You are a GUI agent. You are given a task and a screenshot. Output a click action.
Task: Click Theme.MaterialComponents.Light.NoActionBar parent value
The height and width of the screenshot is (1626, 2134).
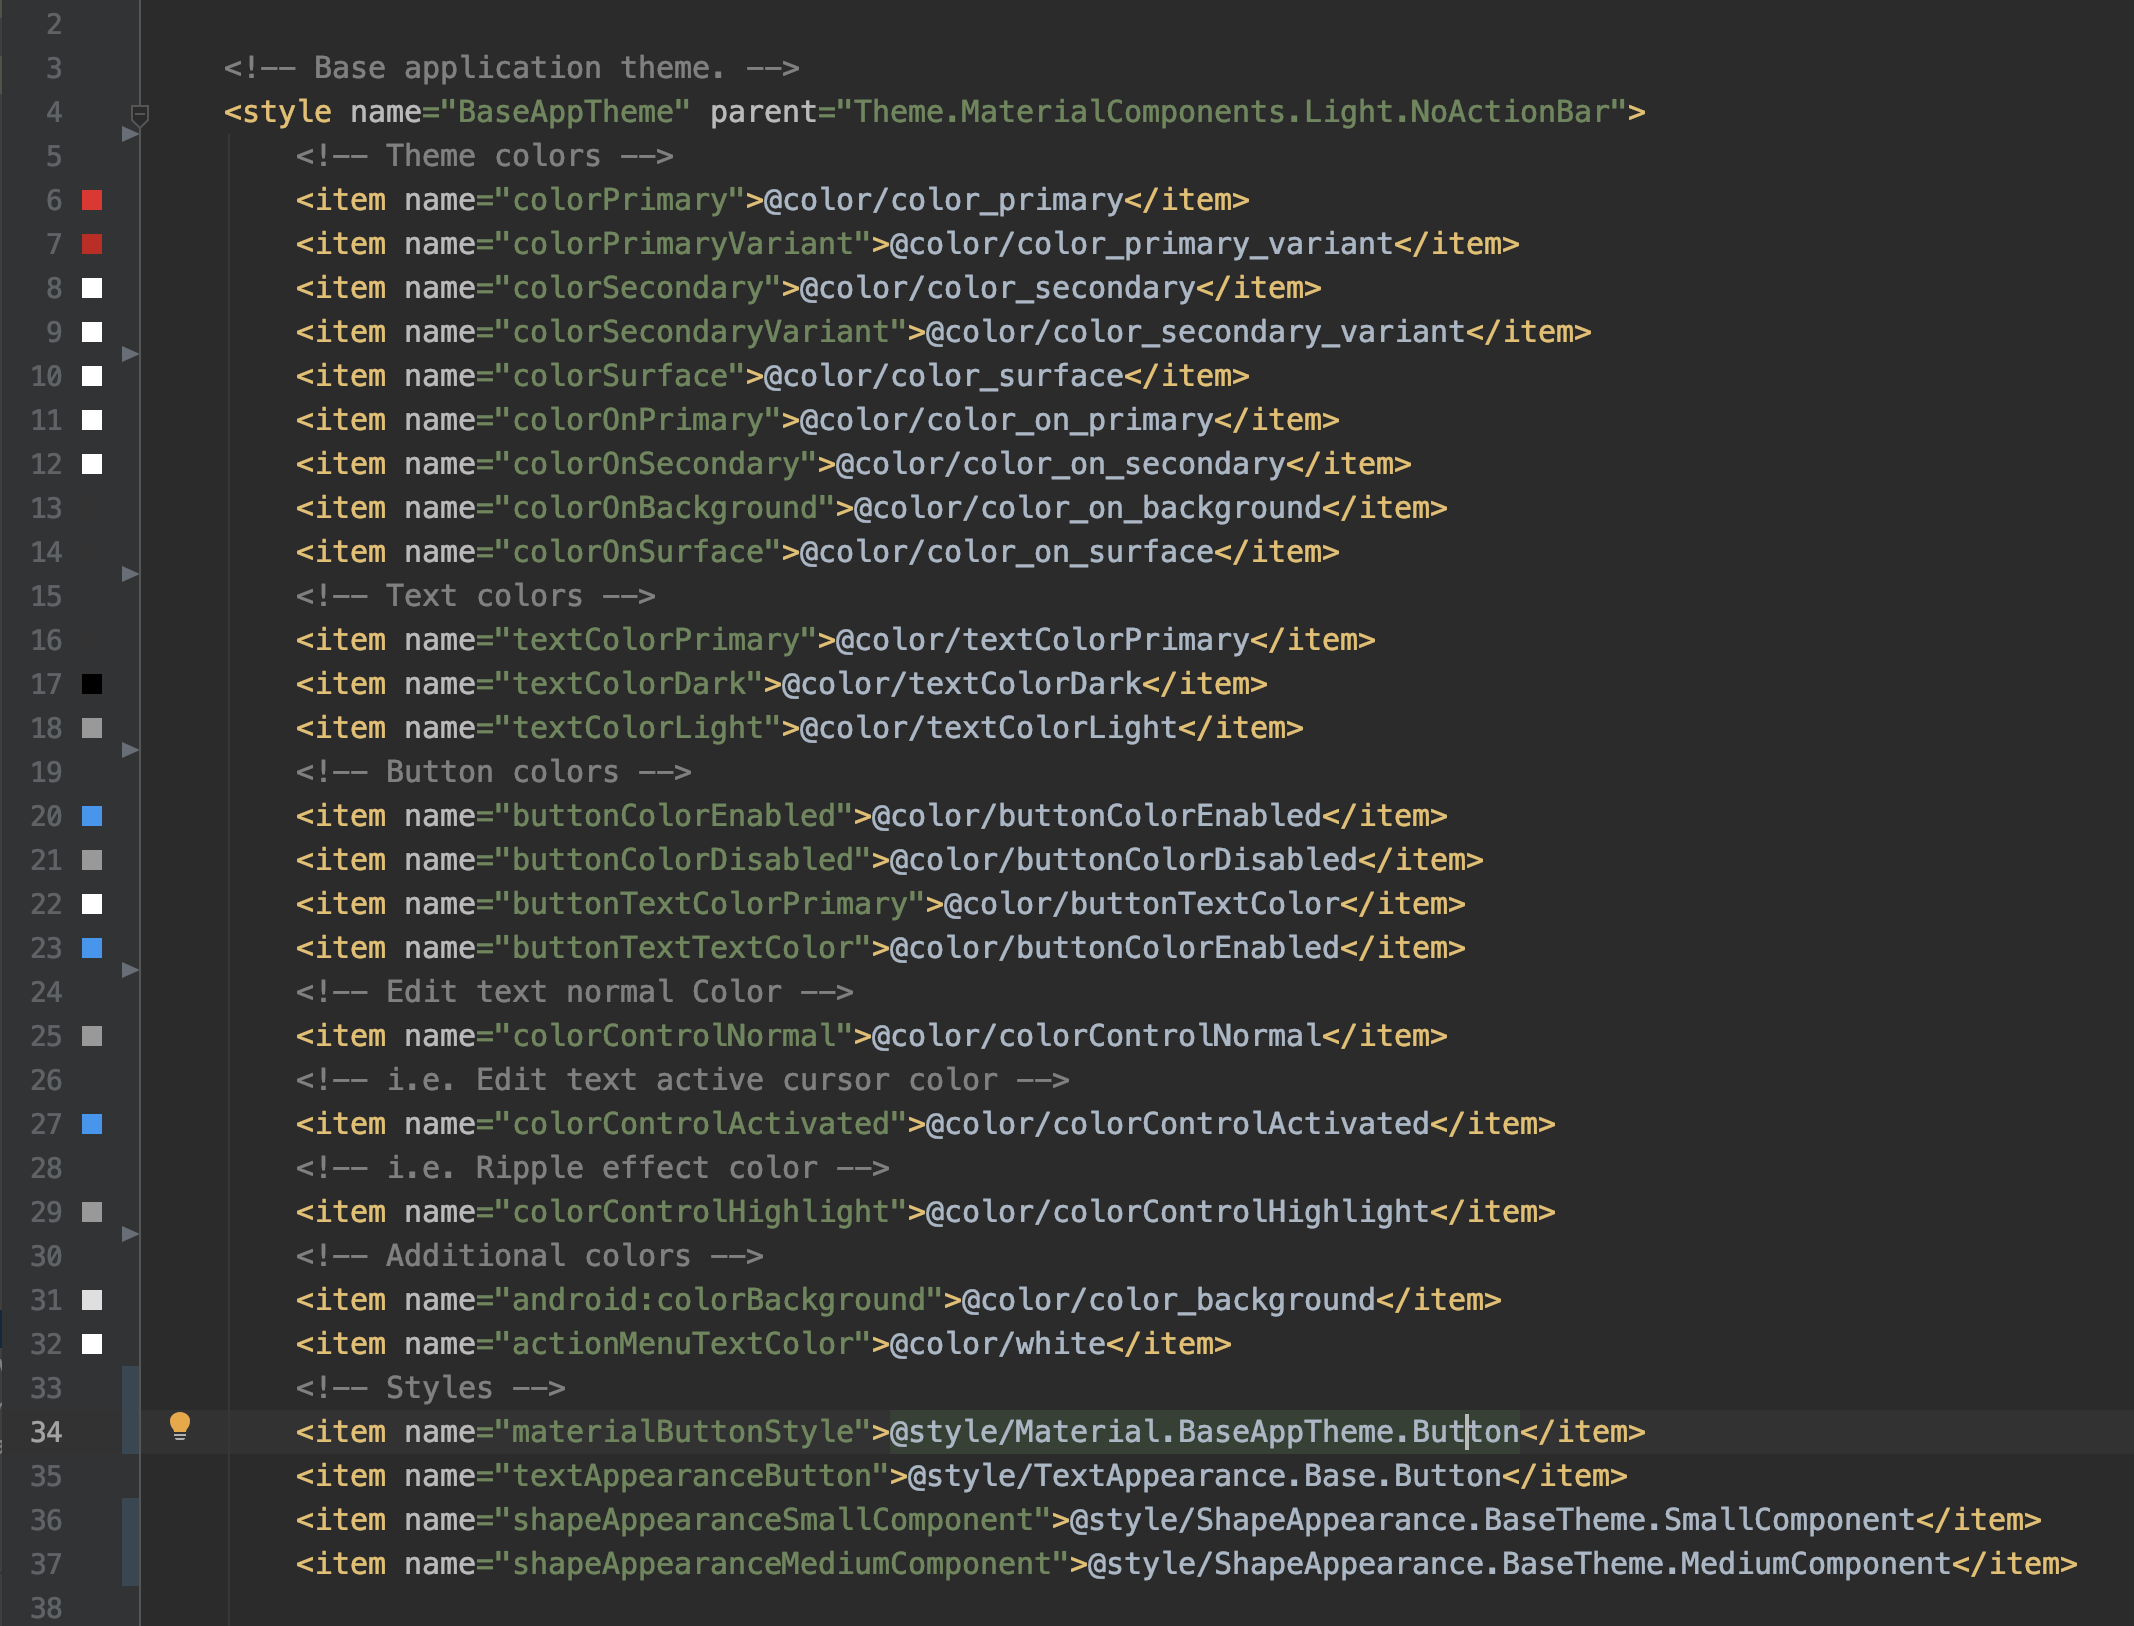(1231, 112)
